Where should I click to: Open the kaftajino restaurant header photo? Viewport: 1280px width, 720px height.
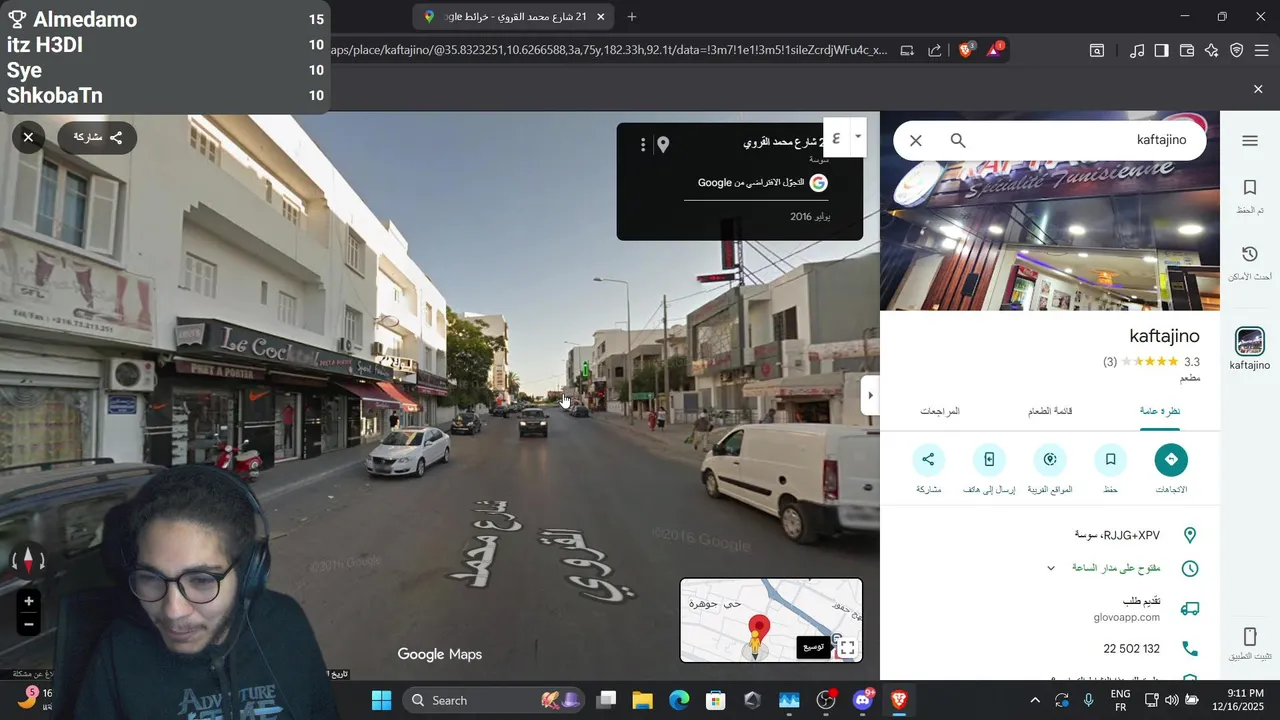click(x=1050, y=235)
